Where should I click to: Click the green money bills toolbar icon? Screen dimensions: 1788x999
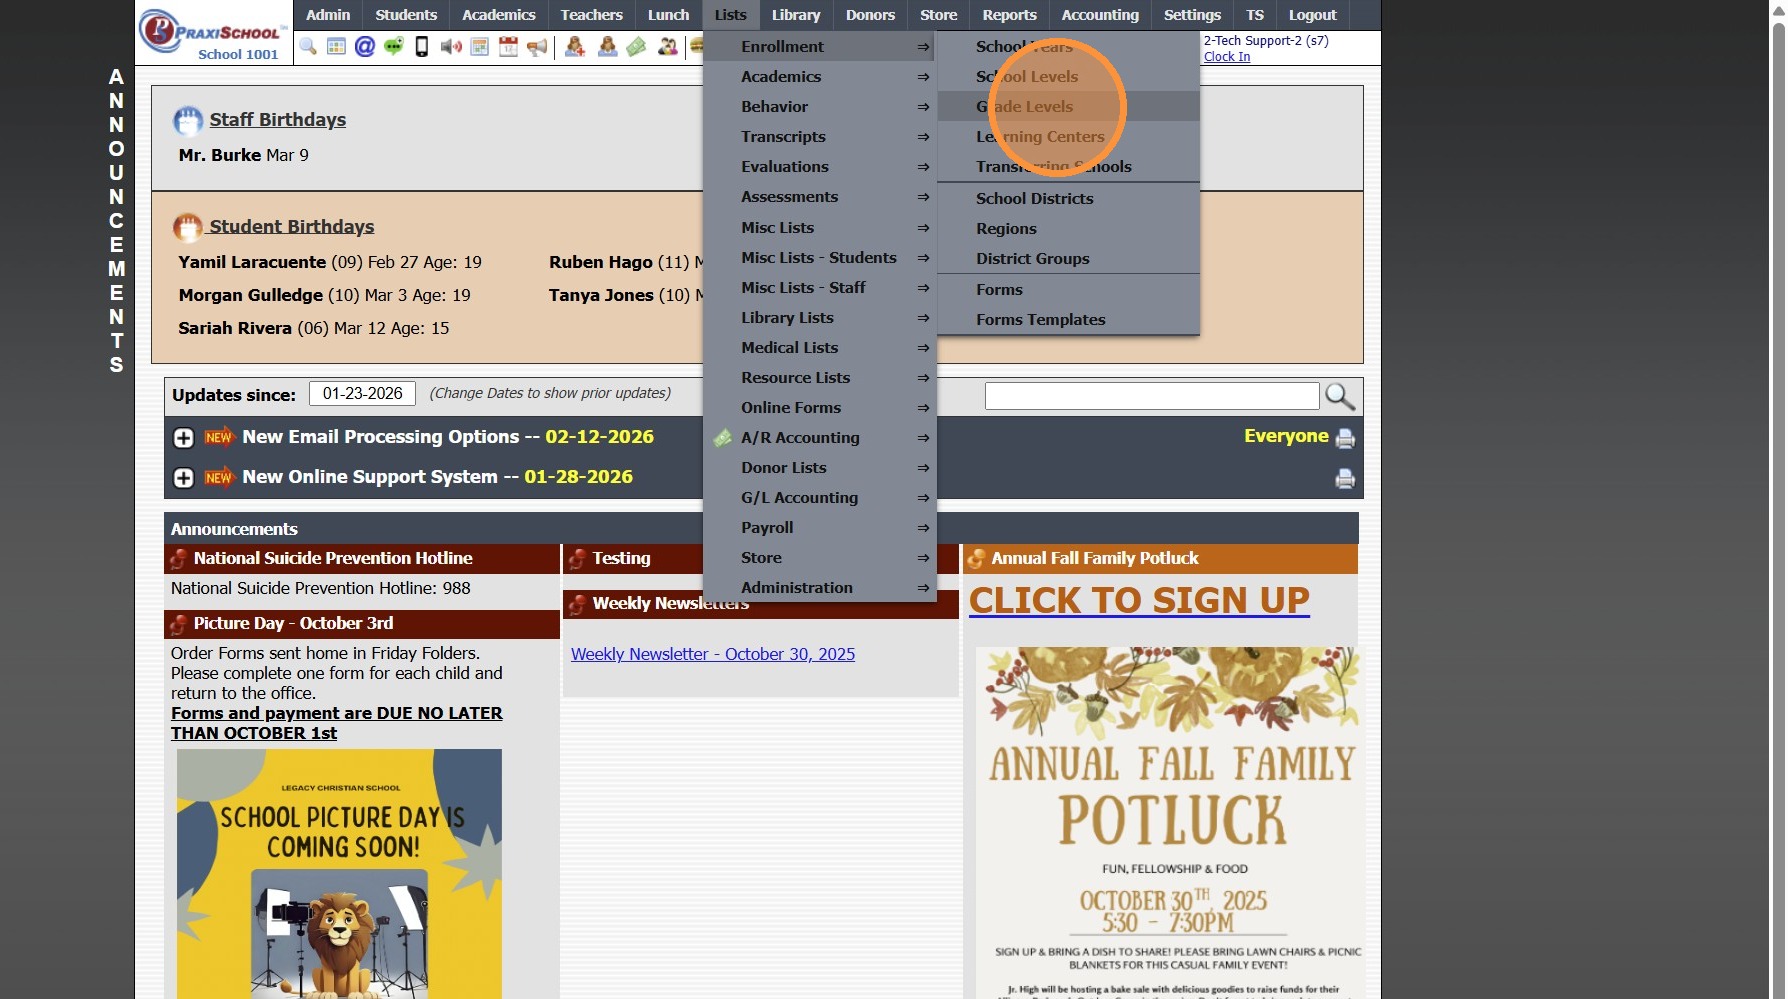point(637,46)
